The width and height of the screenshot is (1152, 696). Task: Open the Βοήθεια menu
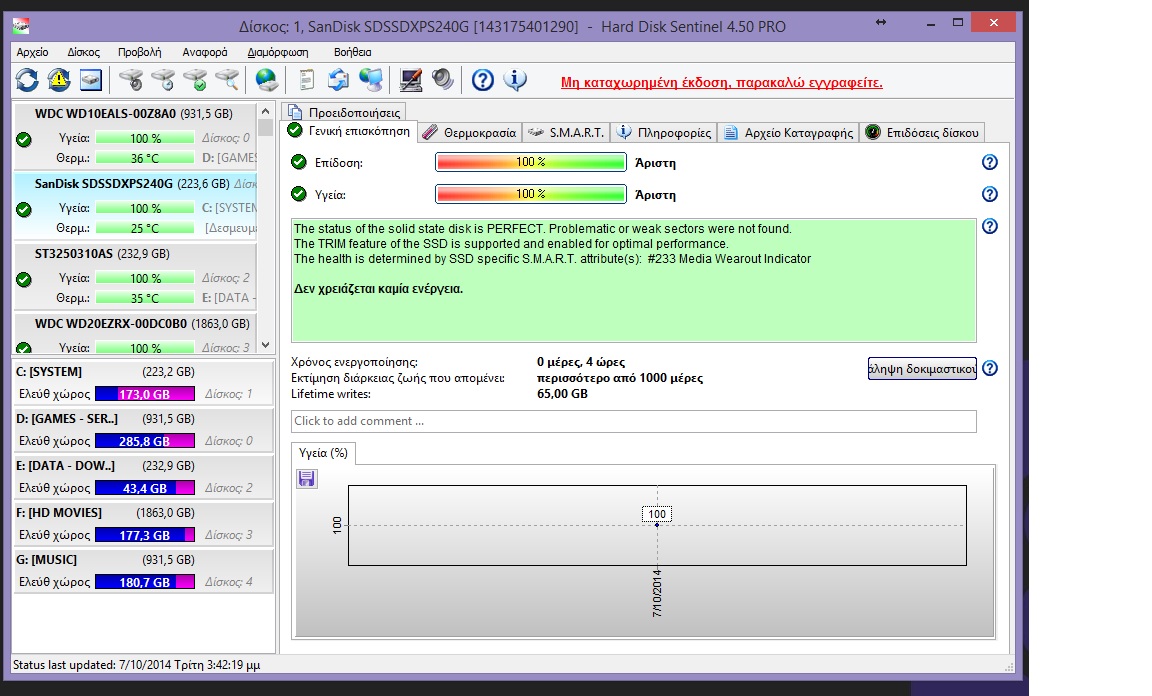click(x=353, y=52)
